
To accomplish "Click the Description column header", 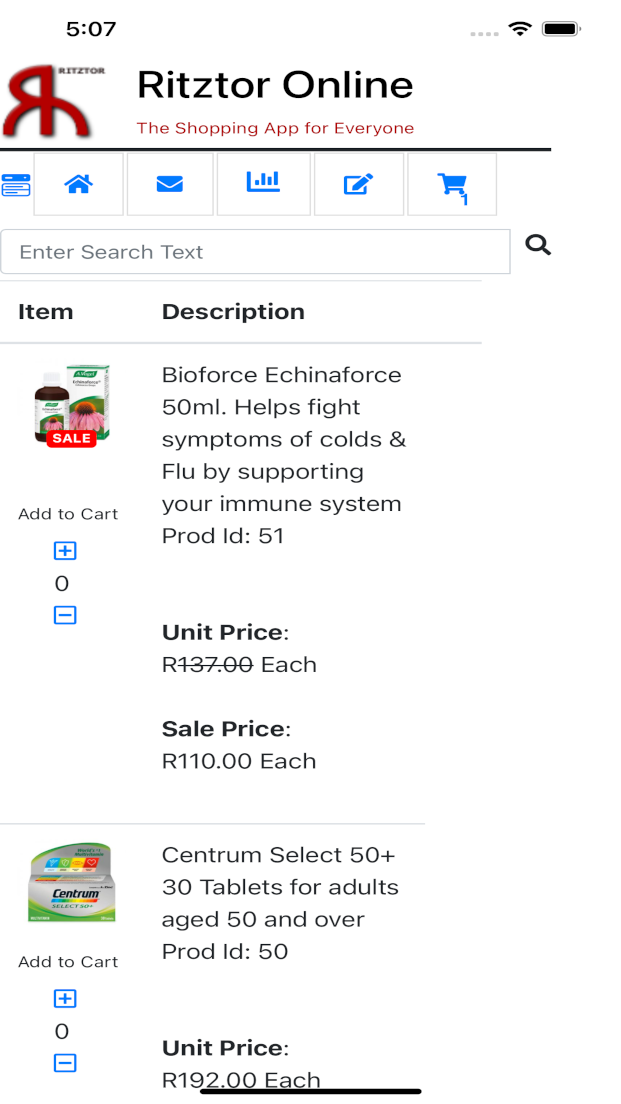I will pos(233,312).
